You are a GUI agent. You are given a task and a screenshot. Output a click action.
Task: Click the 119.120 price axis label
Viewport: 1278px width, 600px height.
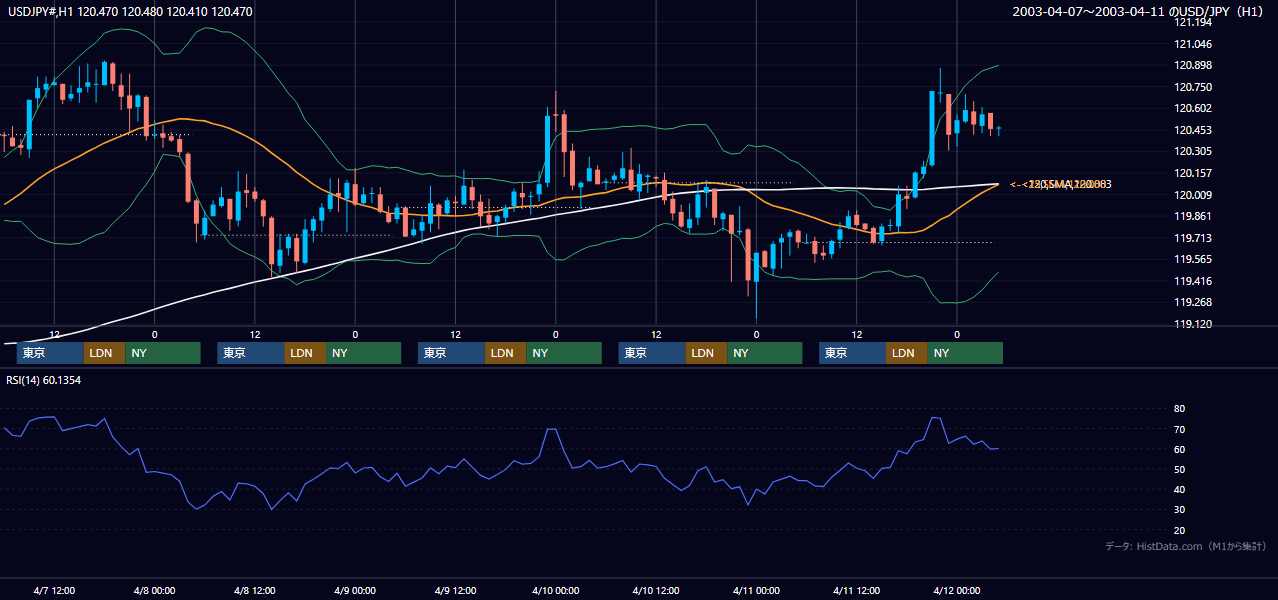coord(1193,324)
